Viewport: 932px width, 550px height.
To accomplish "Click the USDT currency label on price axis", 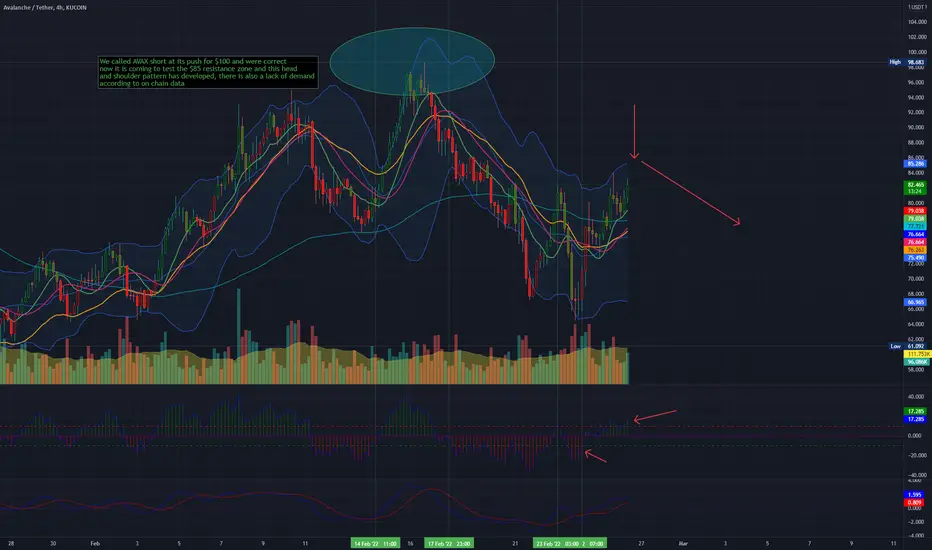I will coord(917,7).
